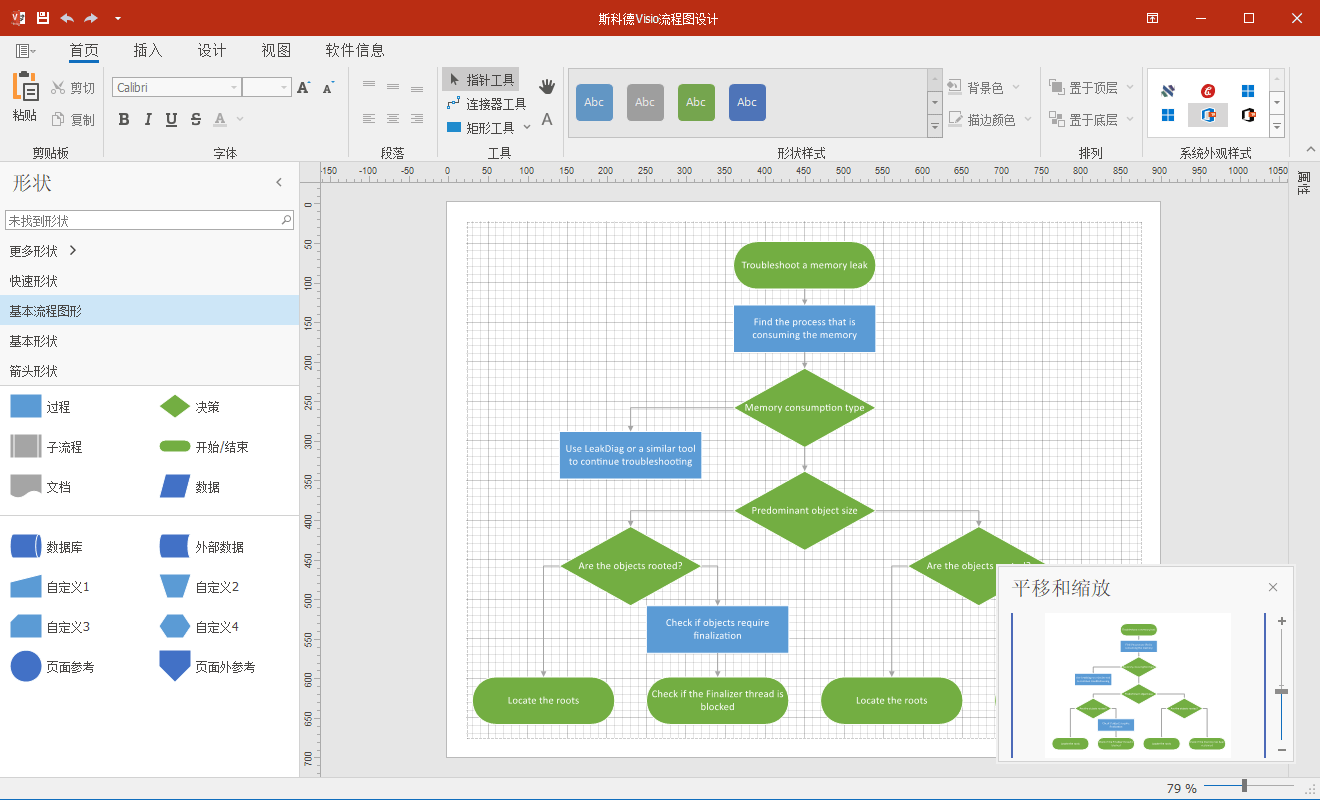Select the Pan hand tool icon
Viewport: 1320px width, 800px height.
tap(547, 87)
